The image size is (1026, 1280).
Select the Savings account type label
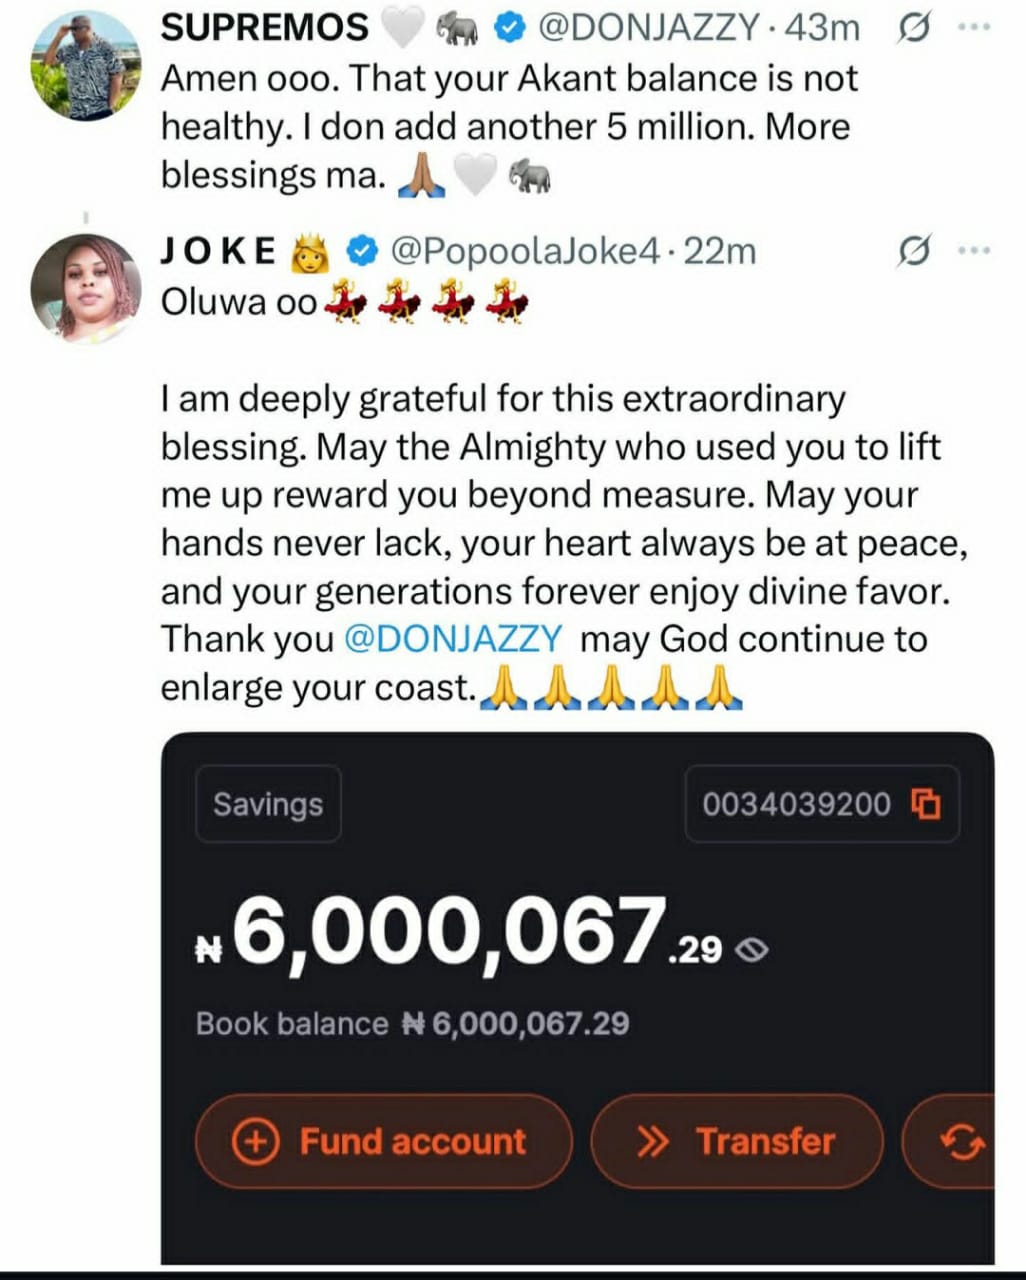click(268, 804)
